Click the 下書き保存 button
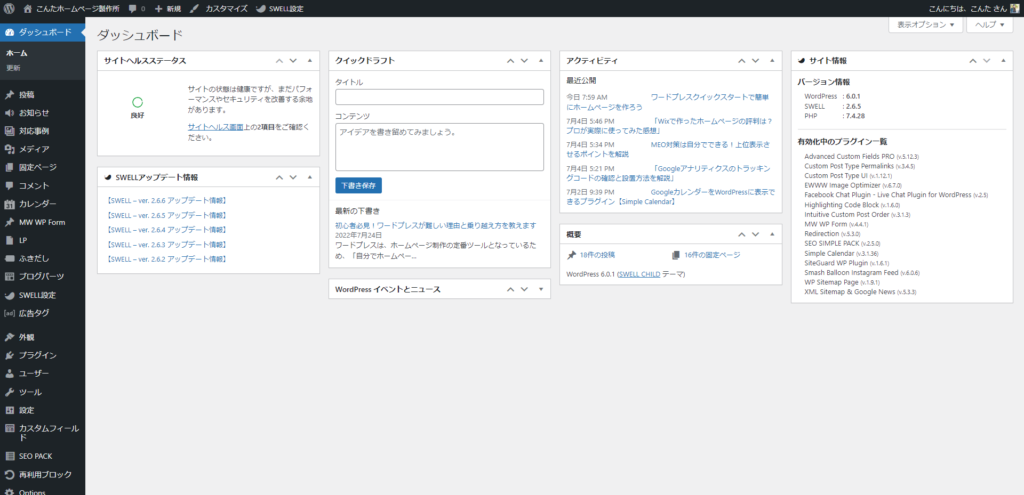The image size is (1024, 495). (359, 185)
